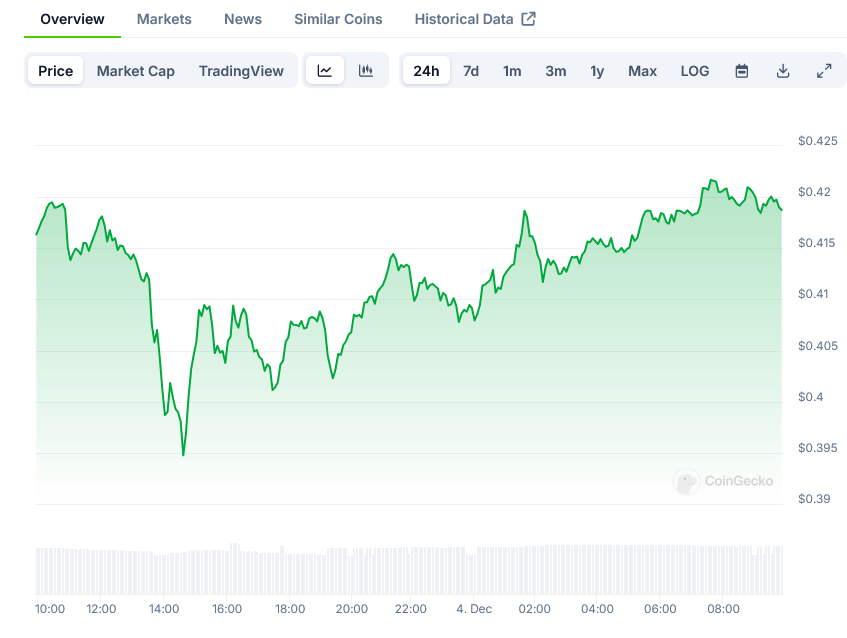Go to the Similar Coins tab
Image resolution: width=847 pixels, height=638 pixels.
click(x=338, y=19)
